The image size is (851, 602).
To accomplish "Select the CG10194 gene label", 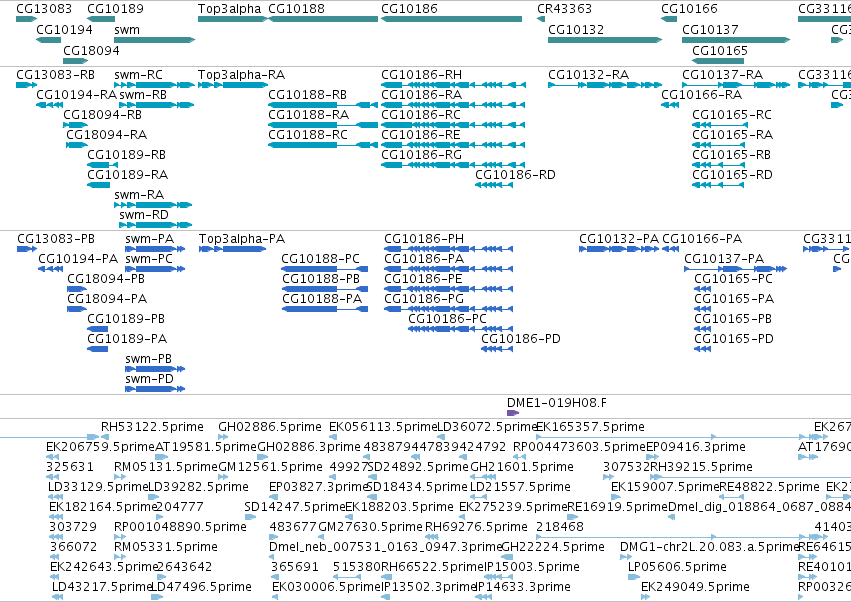I will [x=64, y=29].
